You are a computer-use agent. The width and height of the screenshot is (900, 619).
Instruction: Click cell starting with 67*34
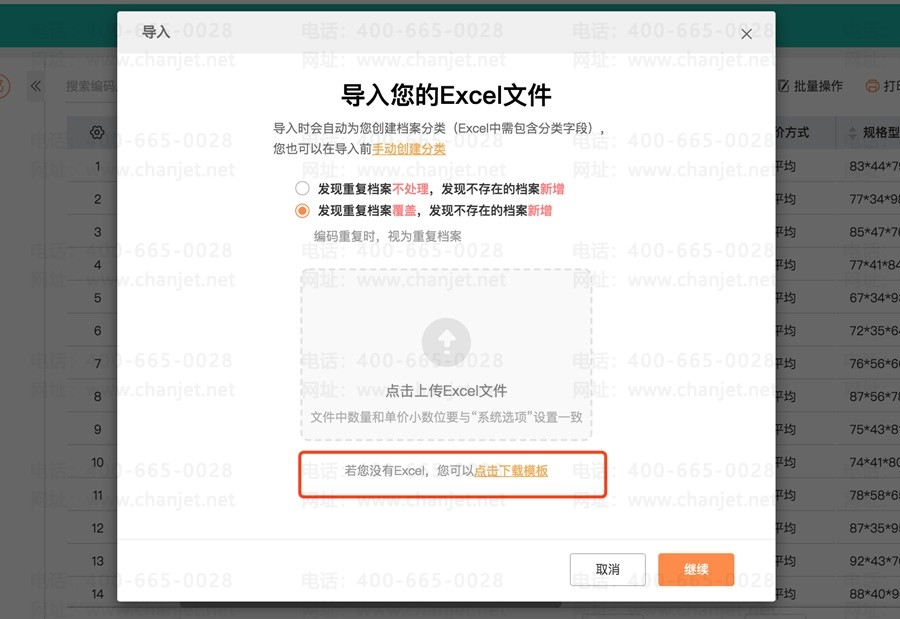tap(874, 298)
